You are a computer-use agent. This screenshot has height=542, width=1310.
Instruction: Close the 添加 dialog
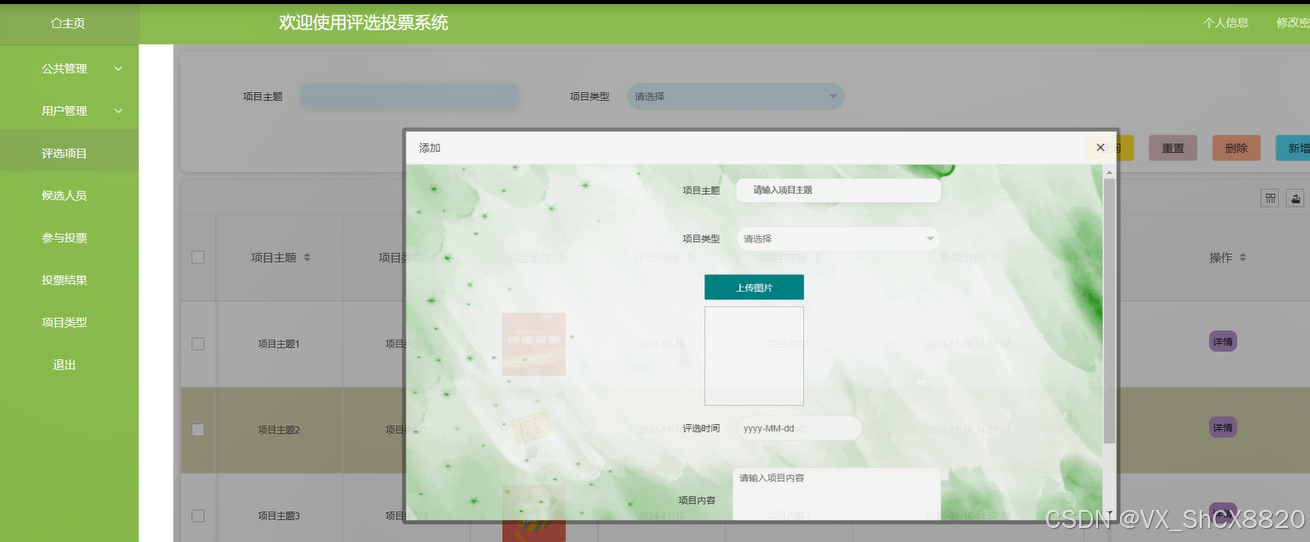tap(1100, 147)
